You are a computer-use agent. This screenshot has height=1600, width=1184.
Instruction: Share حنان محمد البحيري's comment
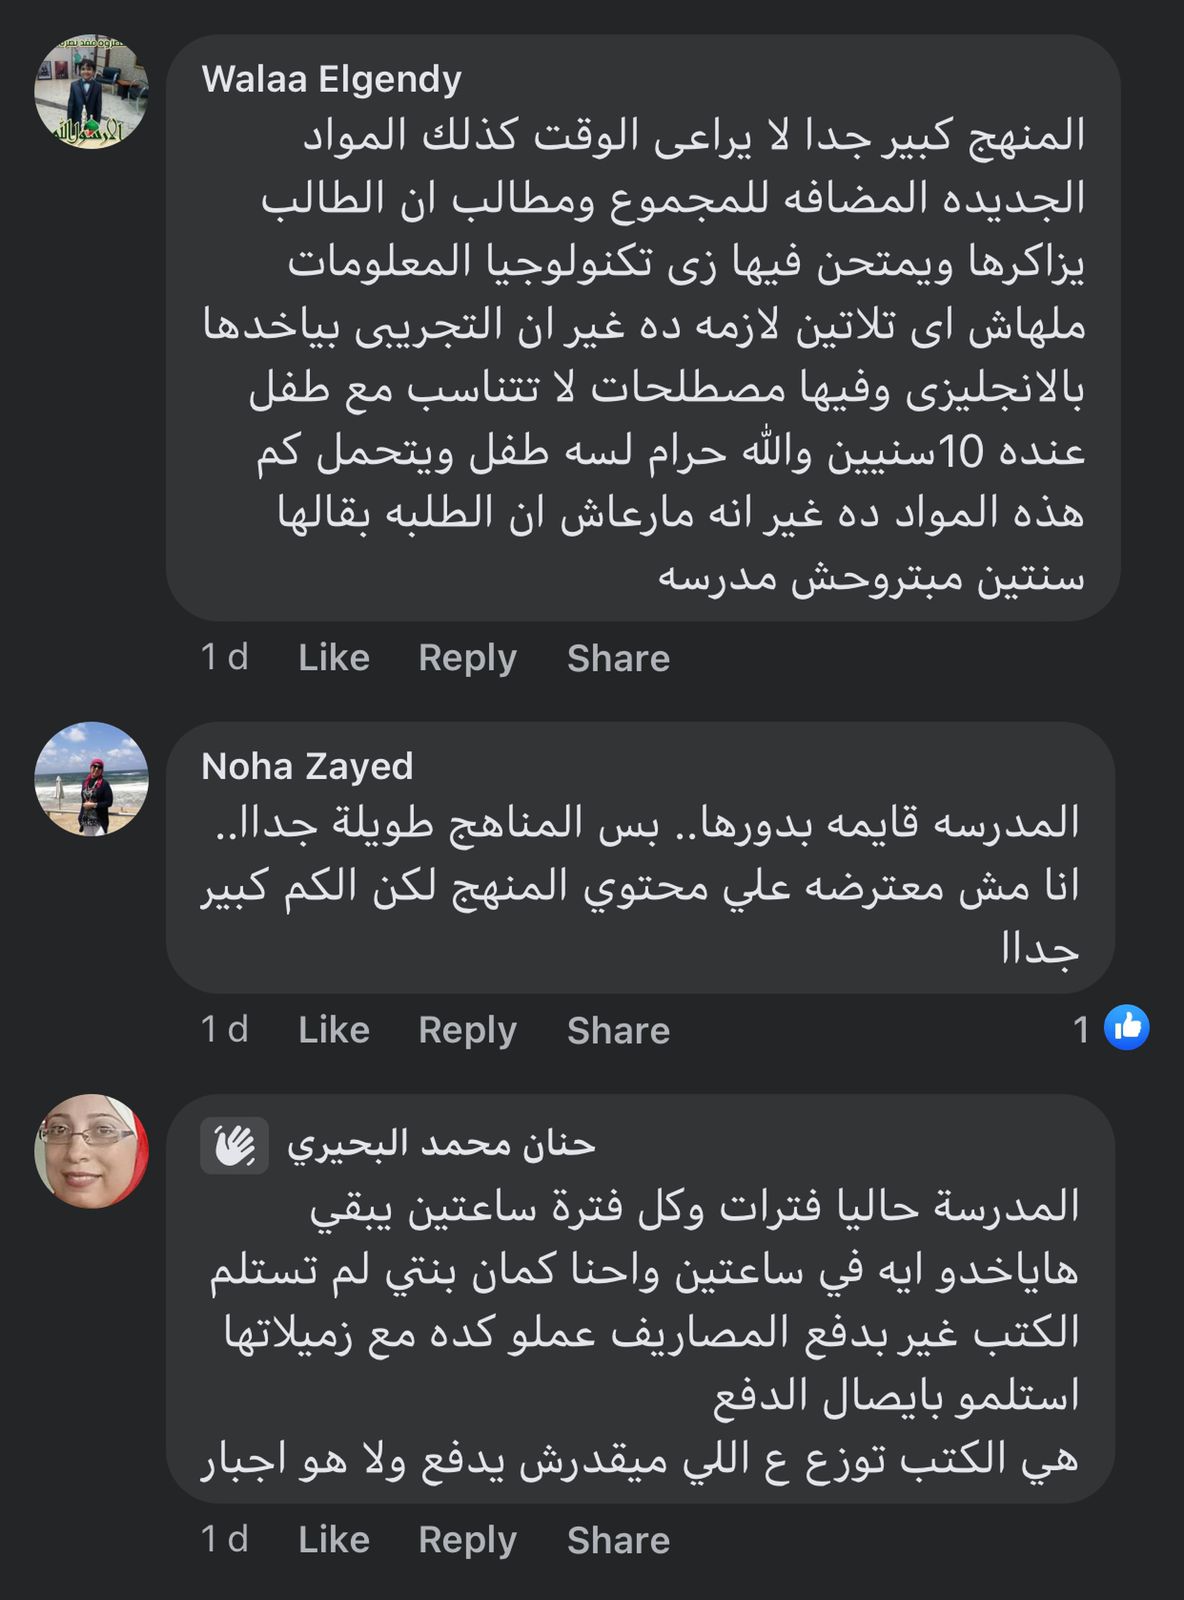tap(618, 1540)
